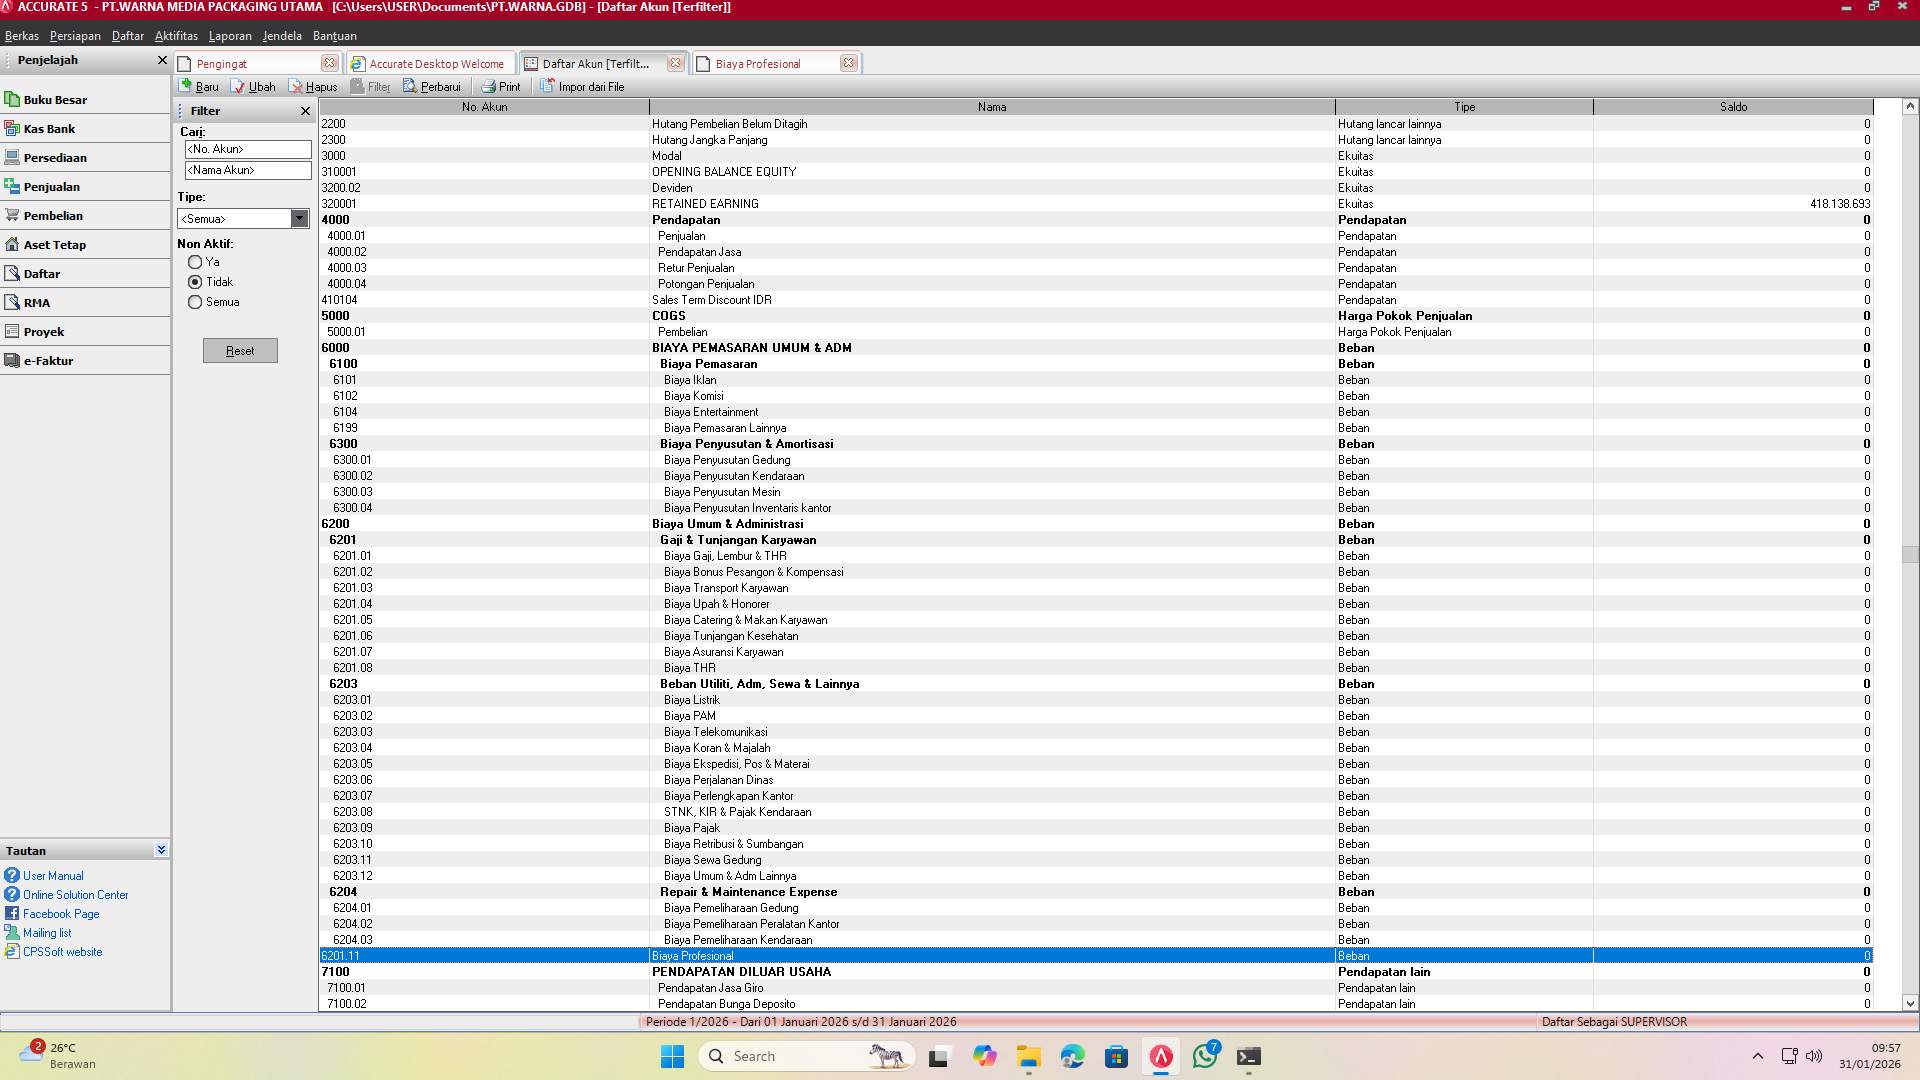The height and width of the screenshot is (1080, 1920).
Task: Switch to the Pengingat tab
Action: [222, 63]
